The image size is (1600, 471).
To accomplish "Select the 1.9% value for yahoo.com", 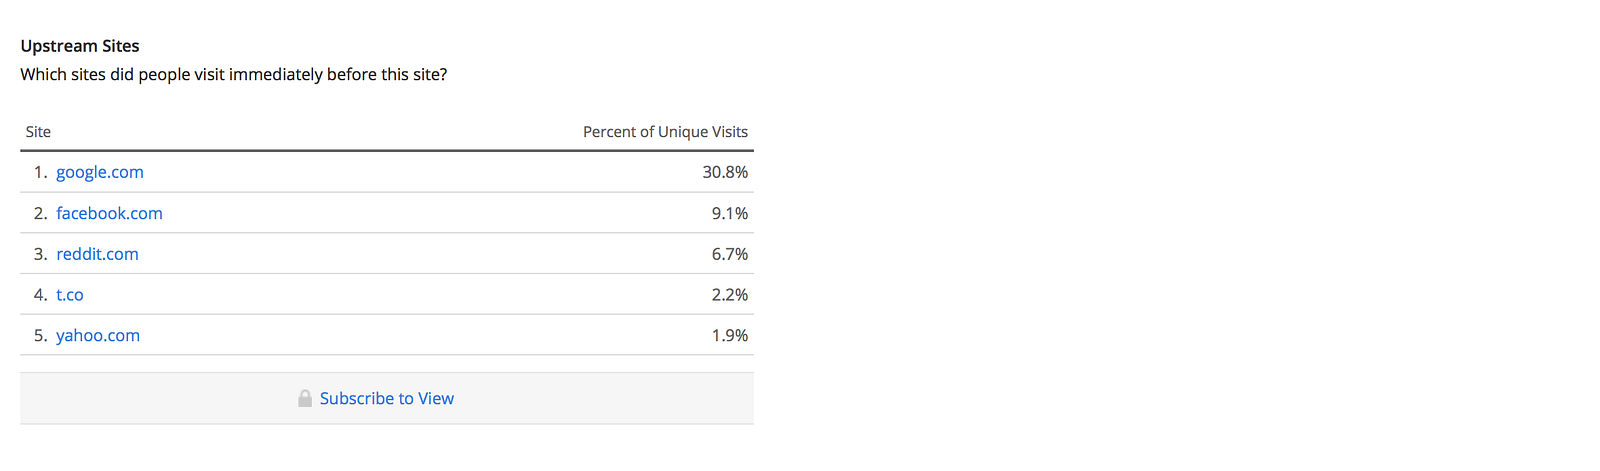I will (x=730, y=336).
